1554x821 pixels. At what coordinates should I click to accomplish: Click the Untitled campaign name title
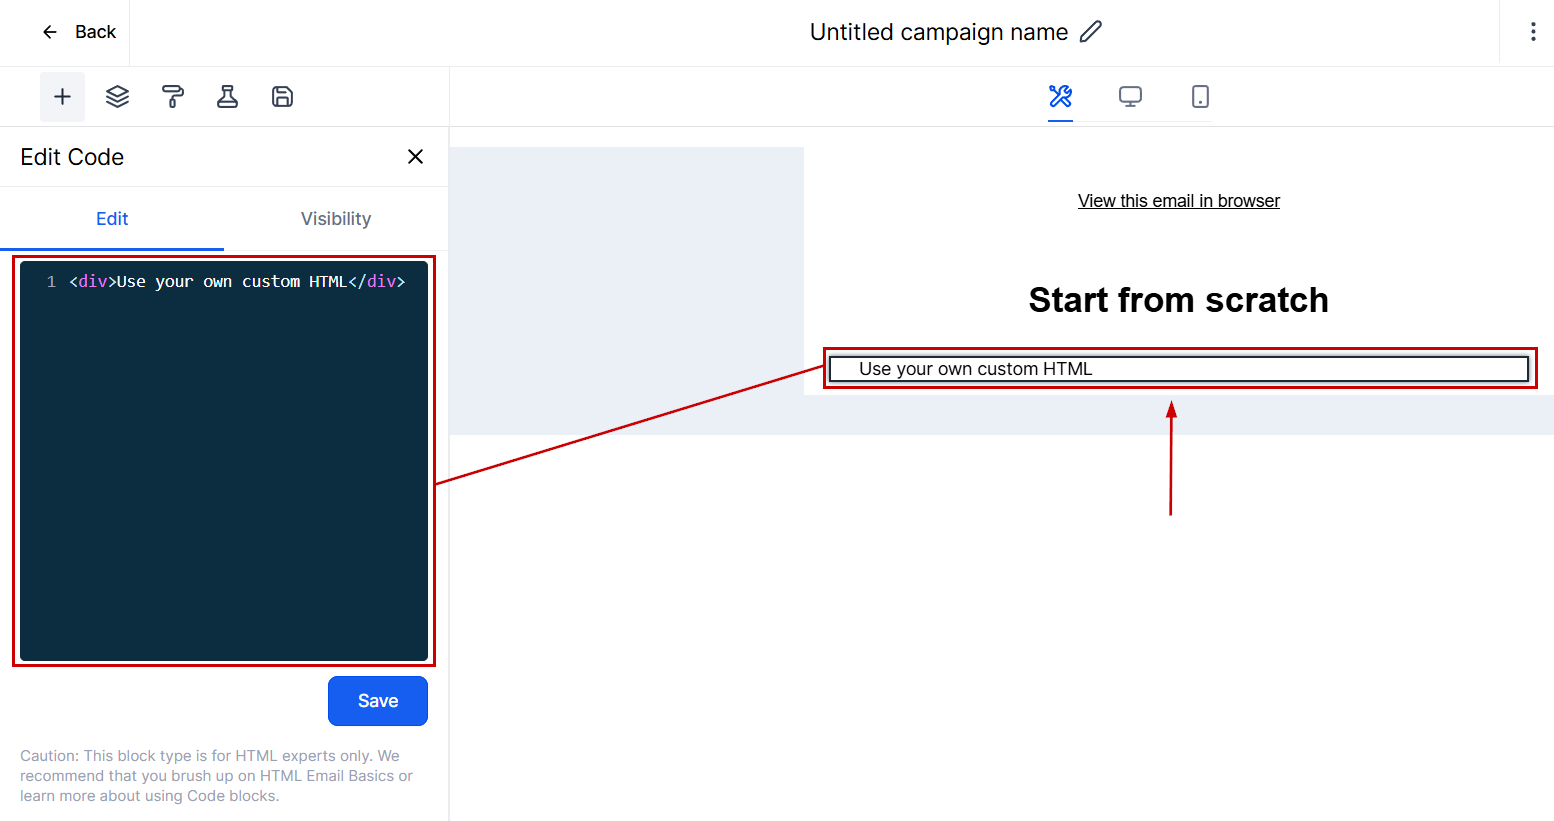point(938,32)
